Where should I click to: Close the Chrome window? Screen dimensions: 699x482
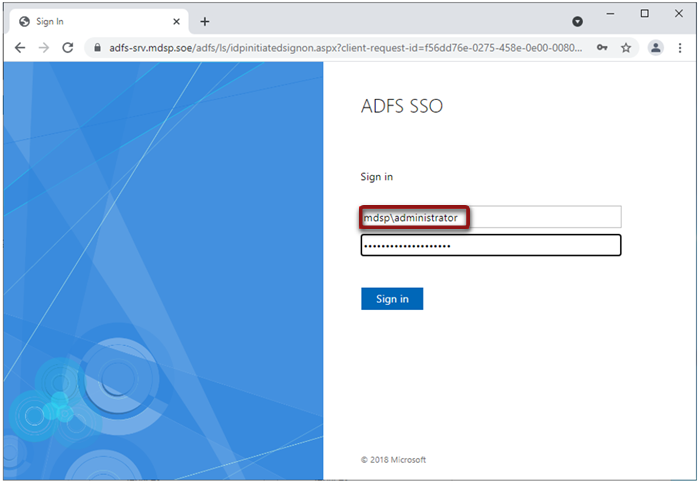tap(678, 14)
